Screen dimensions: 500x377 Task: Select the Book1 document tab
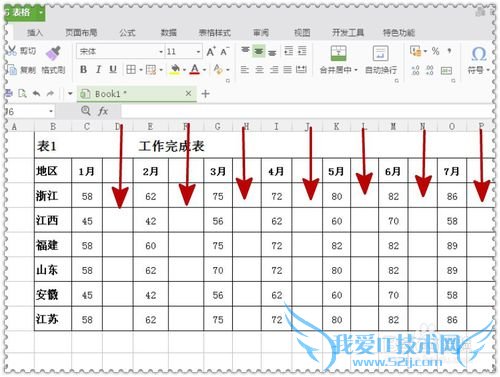[x=137, y=94]
